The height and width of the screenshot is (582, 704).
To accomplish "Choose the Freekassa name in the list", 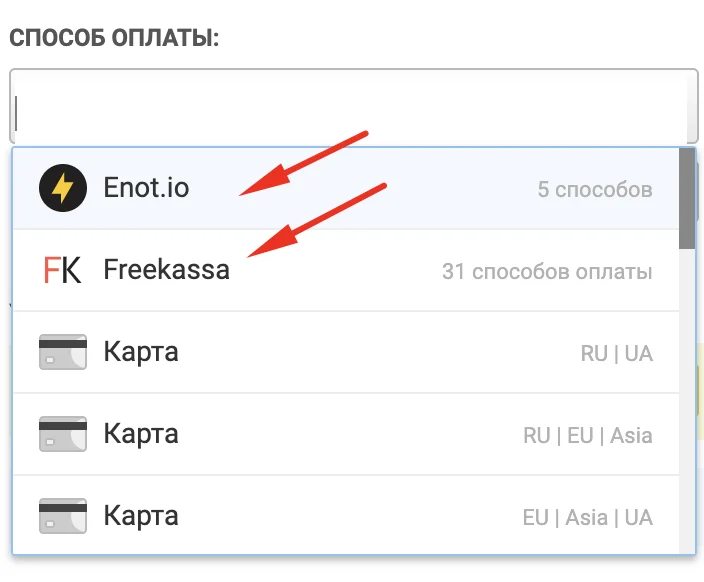I will 166,270.
